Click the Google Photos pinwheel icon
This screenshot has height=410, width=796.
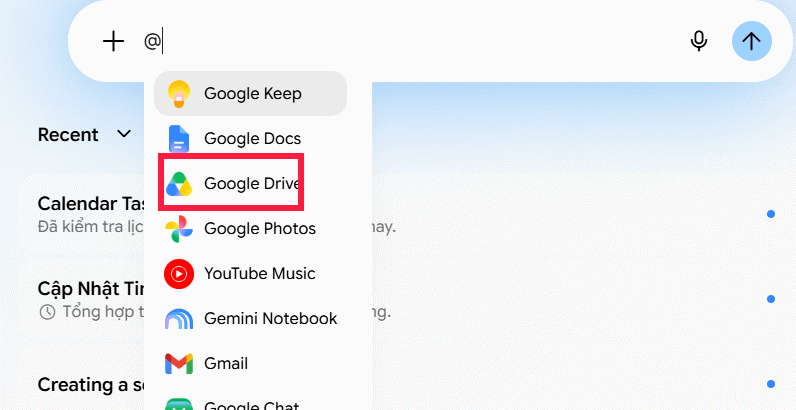point(178,228)
